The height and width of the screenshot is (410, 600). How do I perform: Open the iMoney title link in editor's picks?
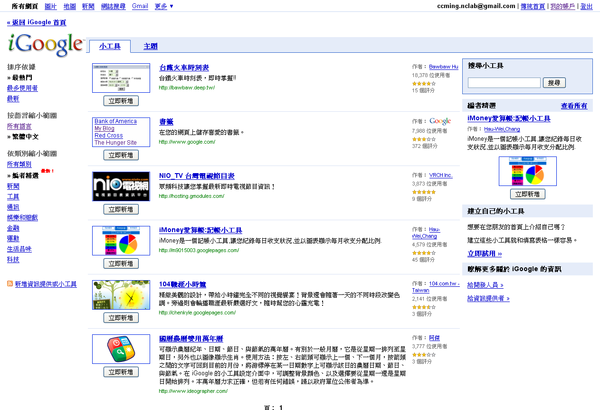coord(509,119)
